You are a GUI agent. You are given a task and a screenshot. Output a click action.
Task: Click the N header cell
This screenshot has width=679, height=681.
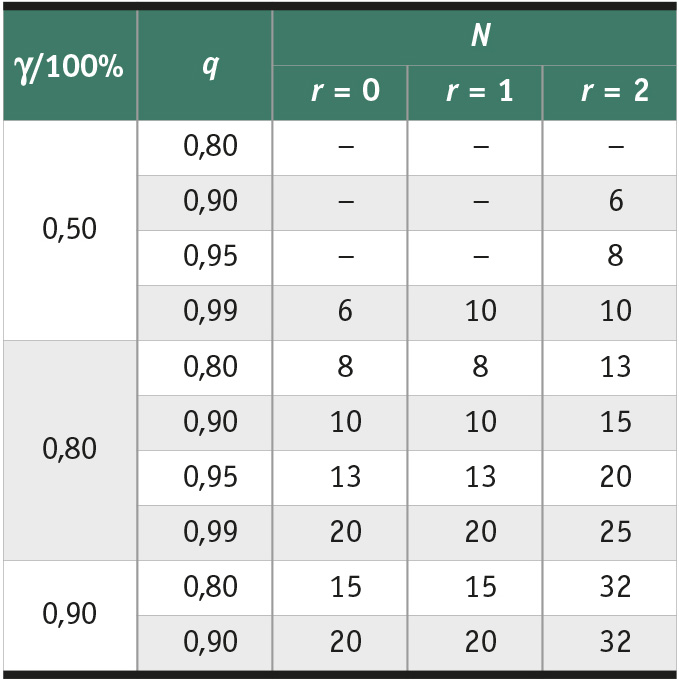click(474, 37)
